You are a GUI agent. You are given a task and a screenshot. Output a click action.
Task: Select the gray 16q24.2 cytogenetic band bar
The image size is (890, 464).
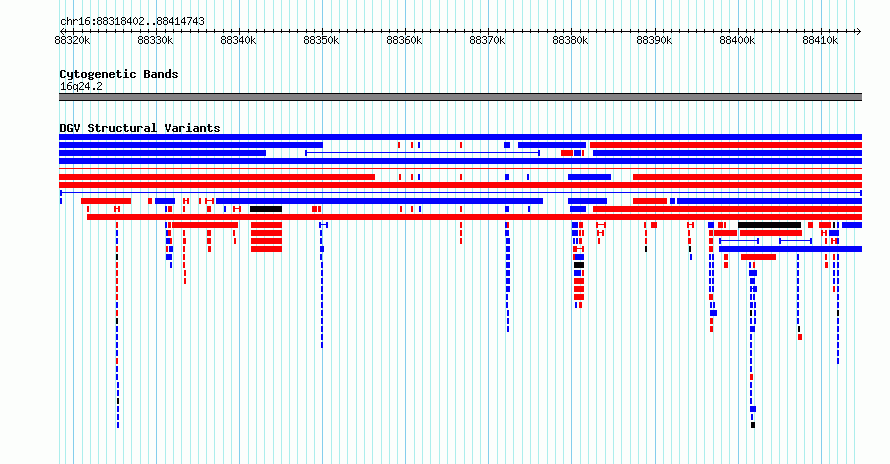[x=460, y=97]
